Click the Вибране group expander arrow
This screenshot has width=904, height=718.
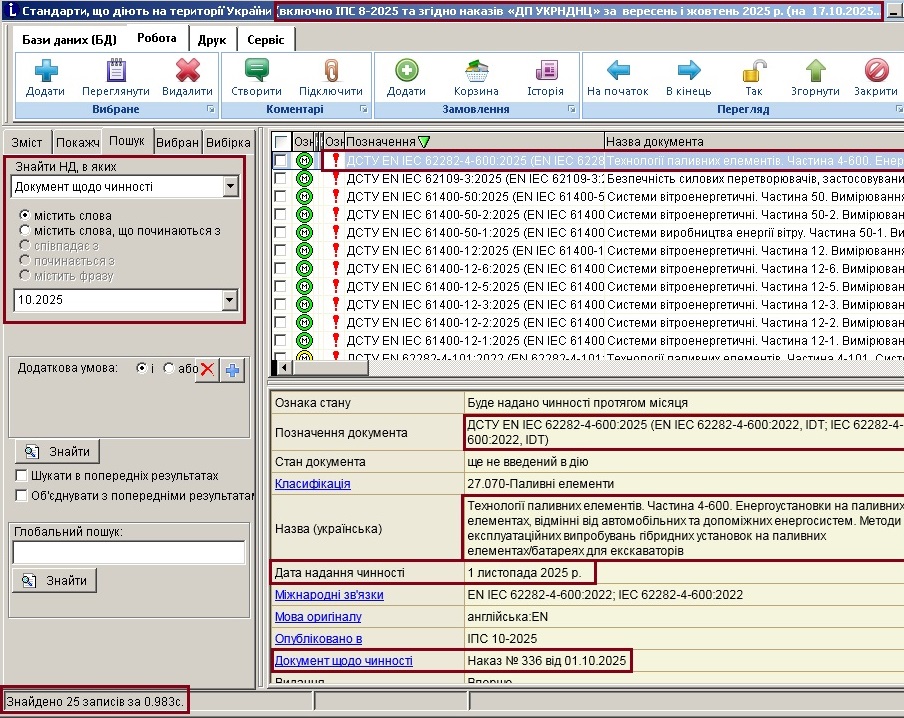coord(210,109)
